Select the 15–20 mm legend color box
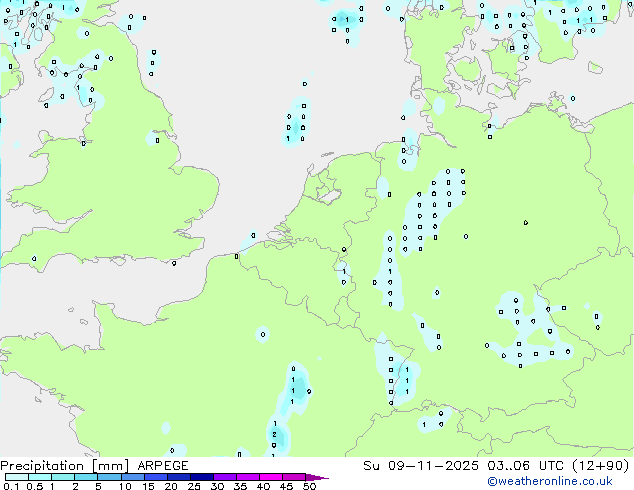 pyautogui.click(x=155, y=477)
